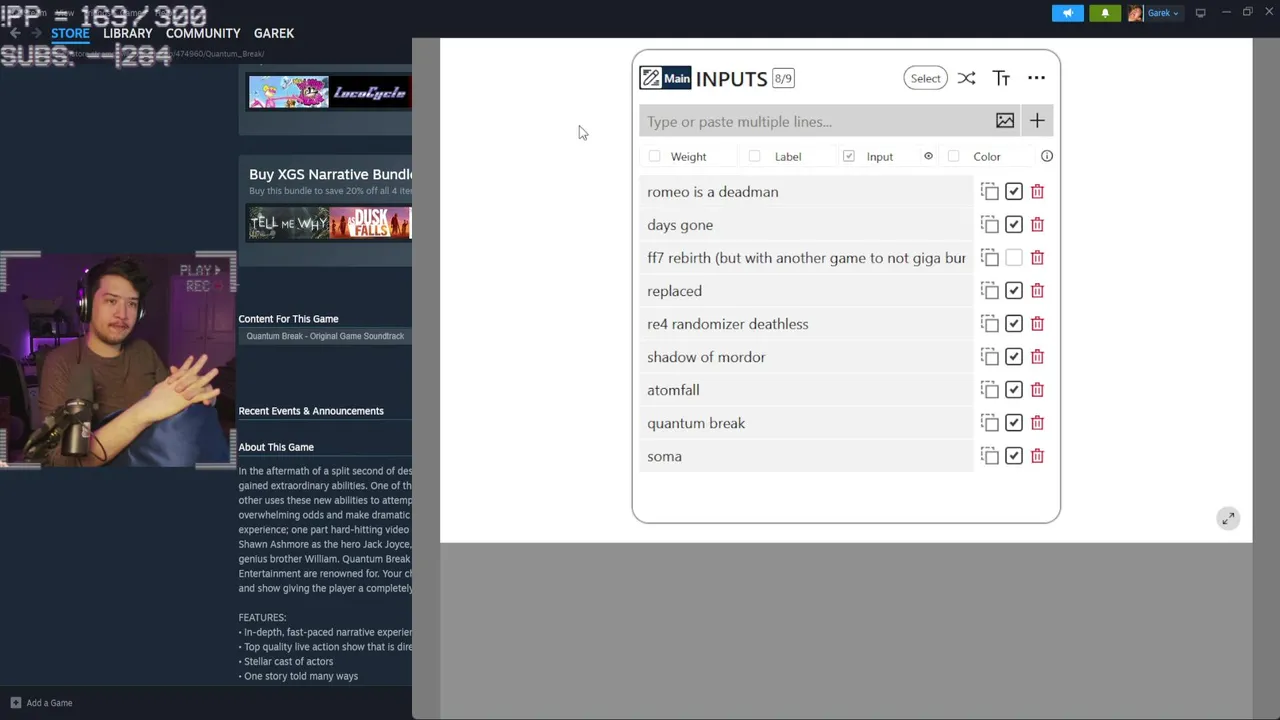Open Steam announcements megaphone button
Image resolution: width=1280 pixels, height=720 pixels.
point(1067,13)
